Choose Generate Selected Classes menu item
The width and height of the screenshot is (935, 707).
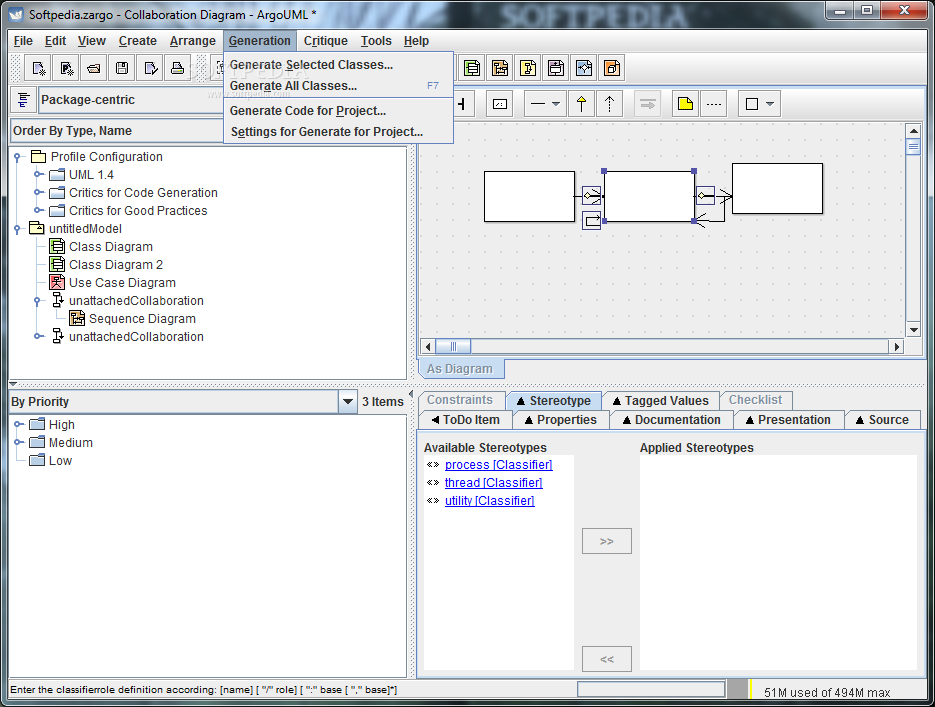(338, 64)
